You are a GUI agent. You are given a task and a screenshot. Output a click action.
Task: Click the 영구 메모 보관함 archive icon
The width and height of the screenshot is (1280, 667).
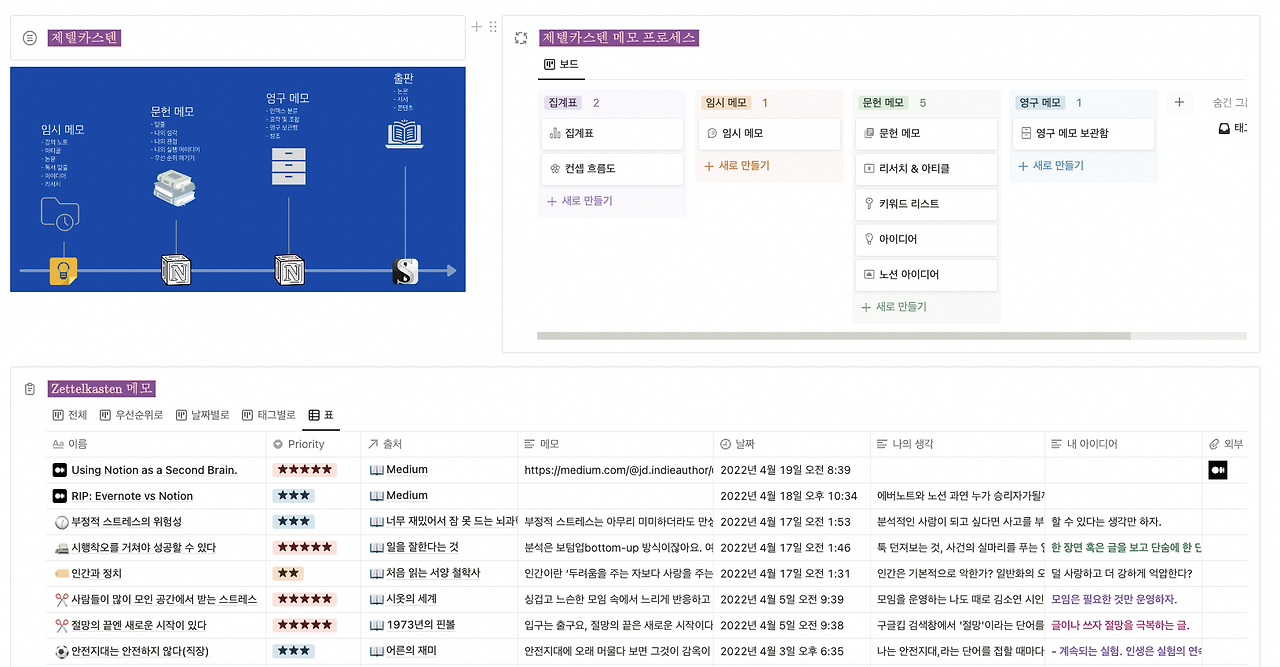[1026, 133]
